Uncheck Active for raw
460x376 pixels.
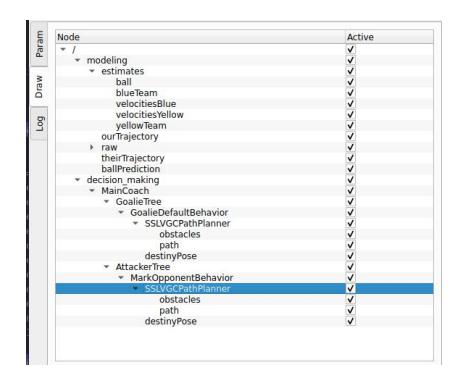coord(351,147)
